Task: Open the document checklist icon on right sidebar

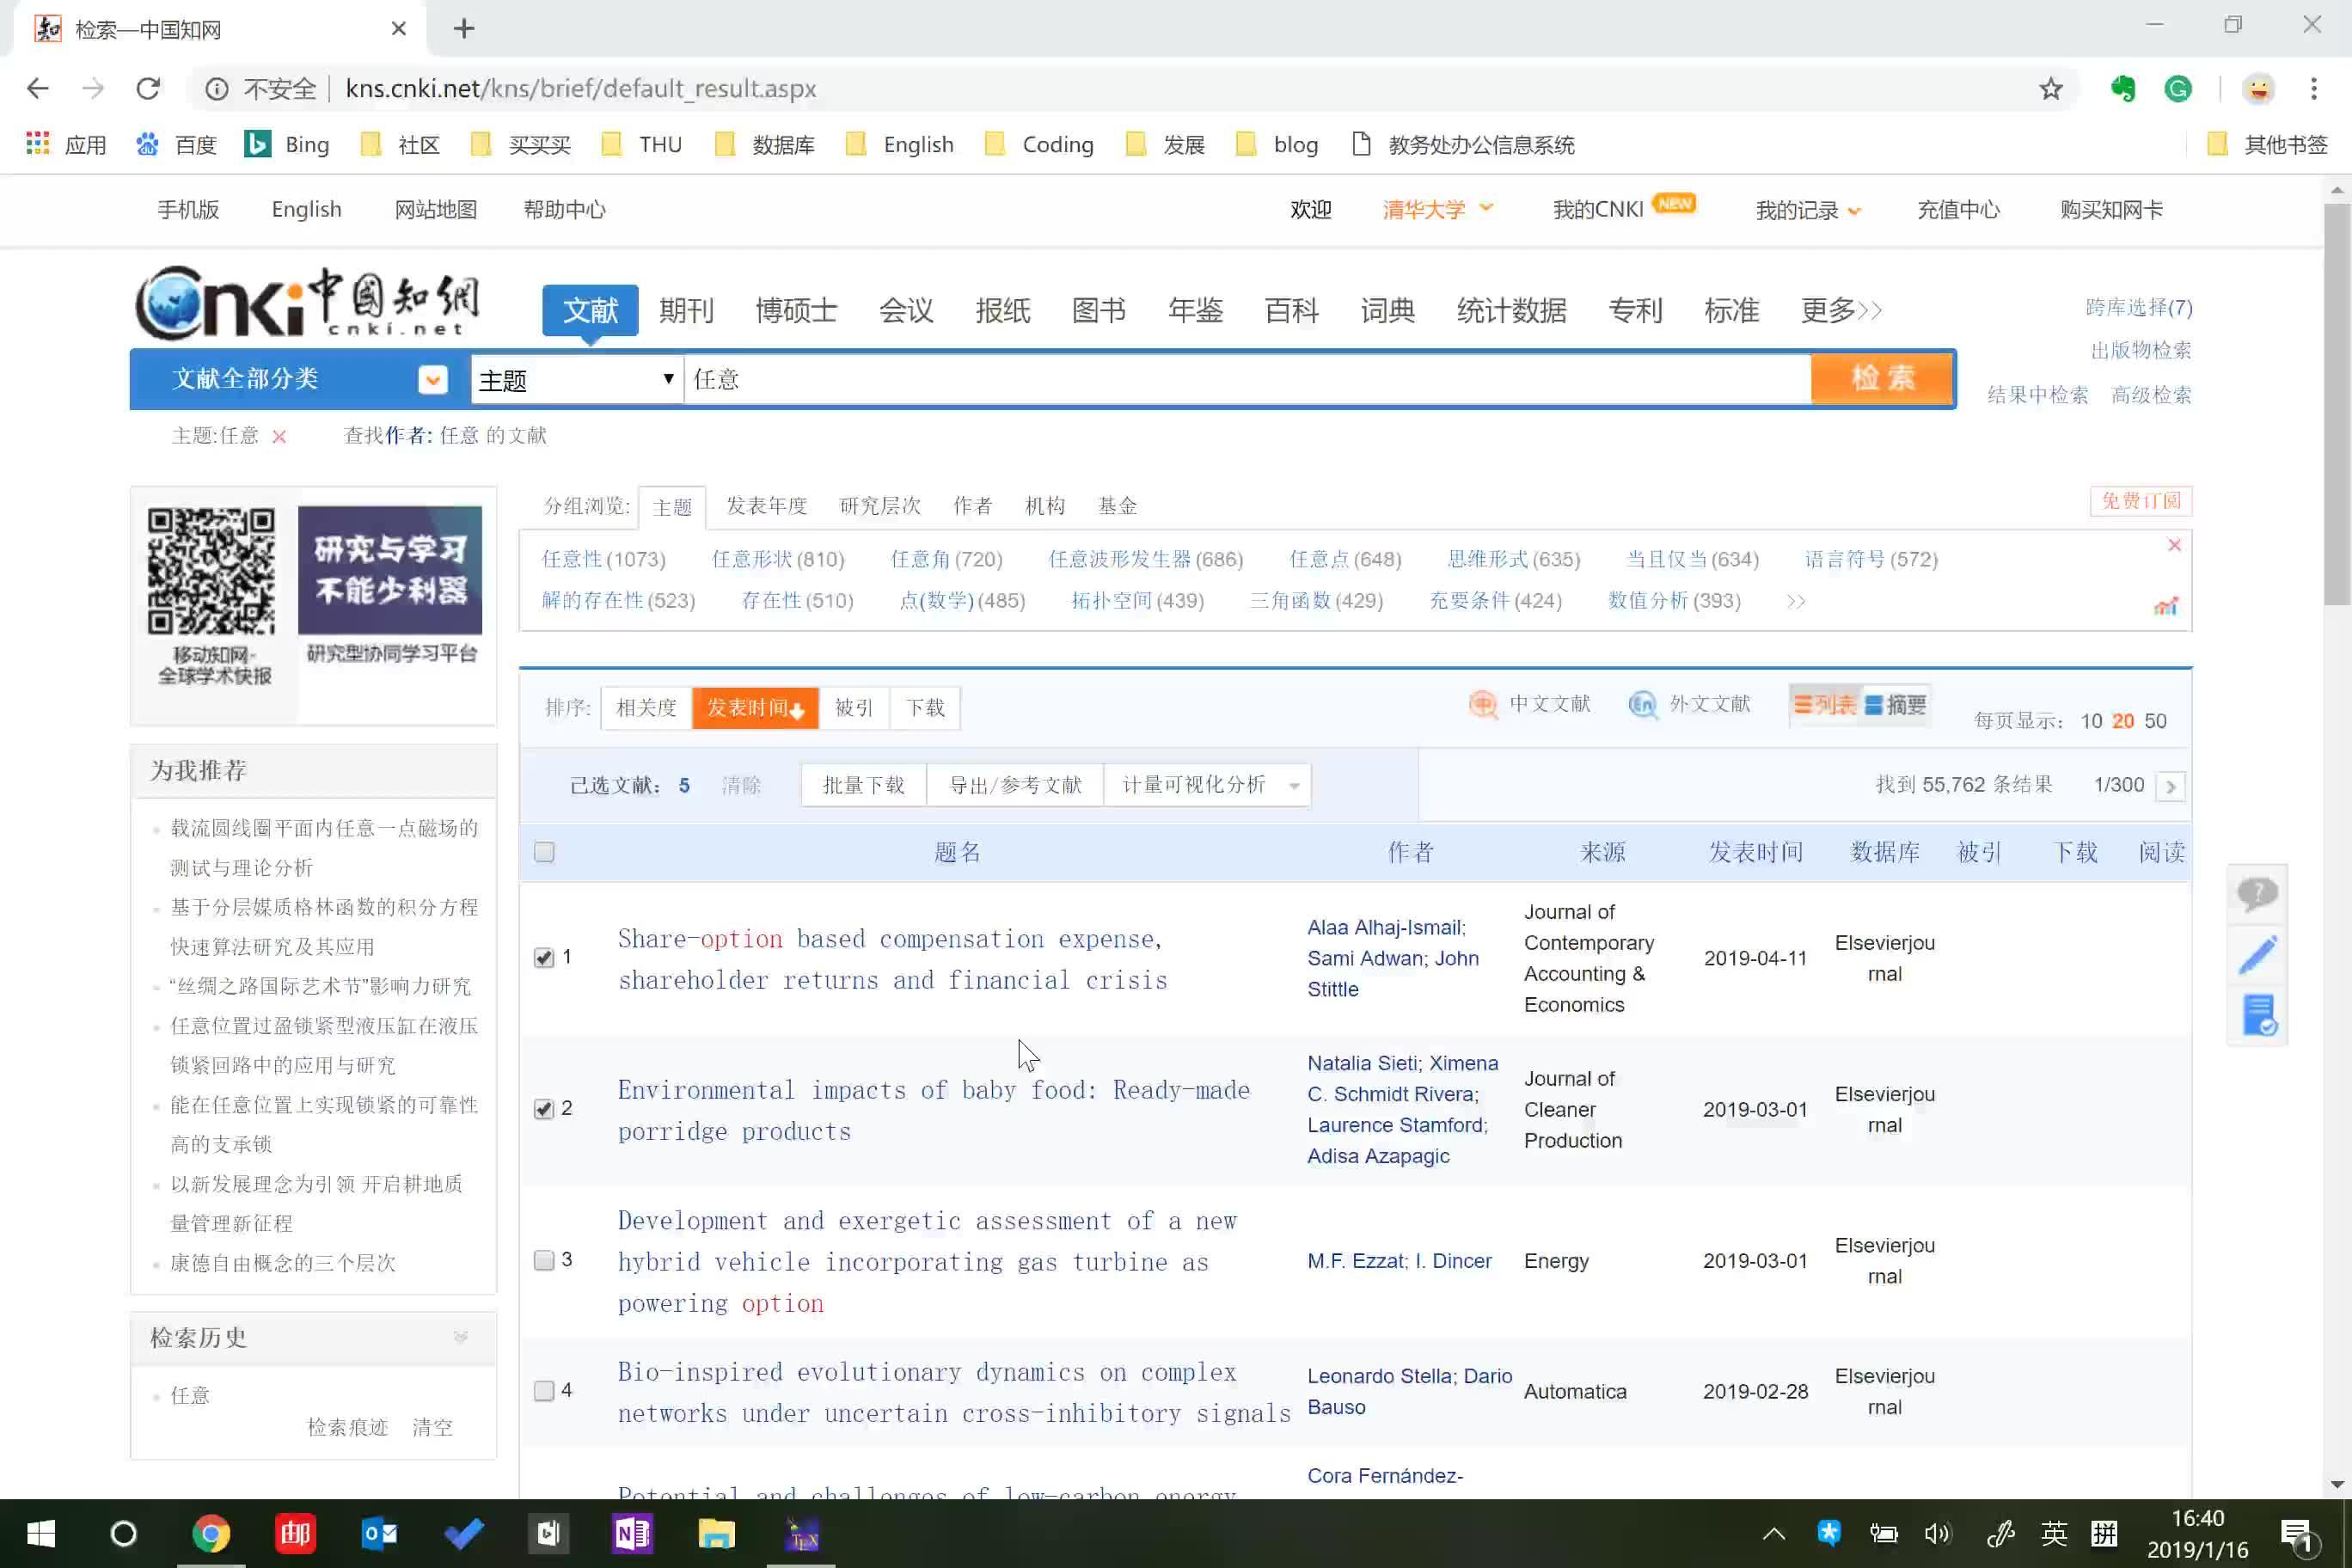Action: pyautogui.click(x=2259, y=1015)
